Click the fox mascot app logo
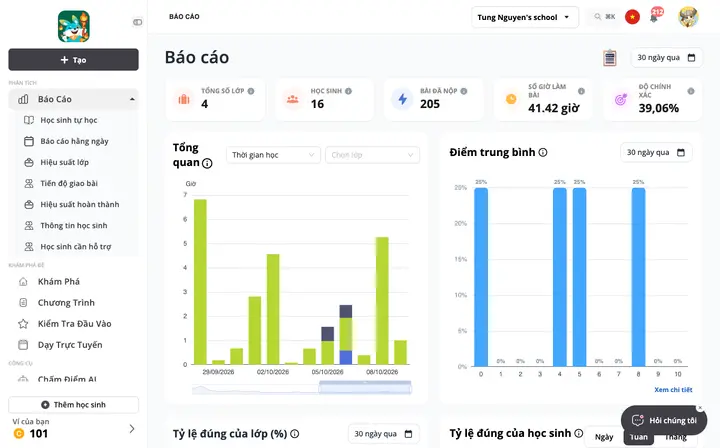The height and width of the screenshot is (448, 720). coord(73,27)
